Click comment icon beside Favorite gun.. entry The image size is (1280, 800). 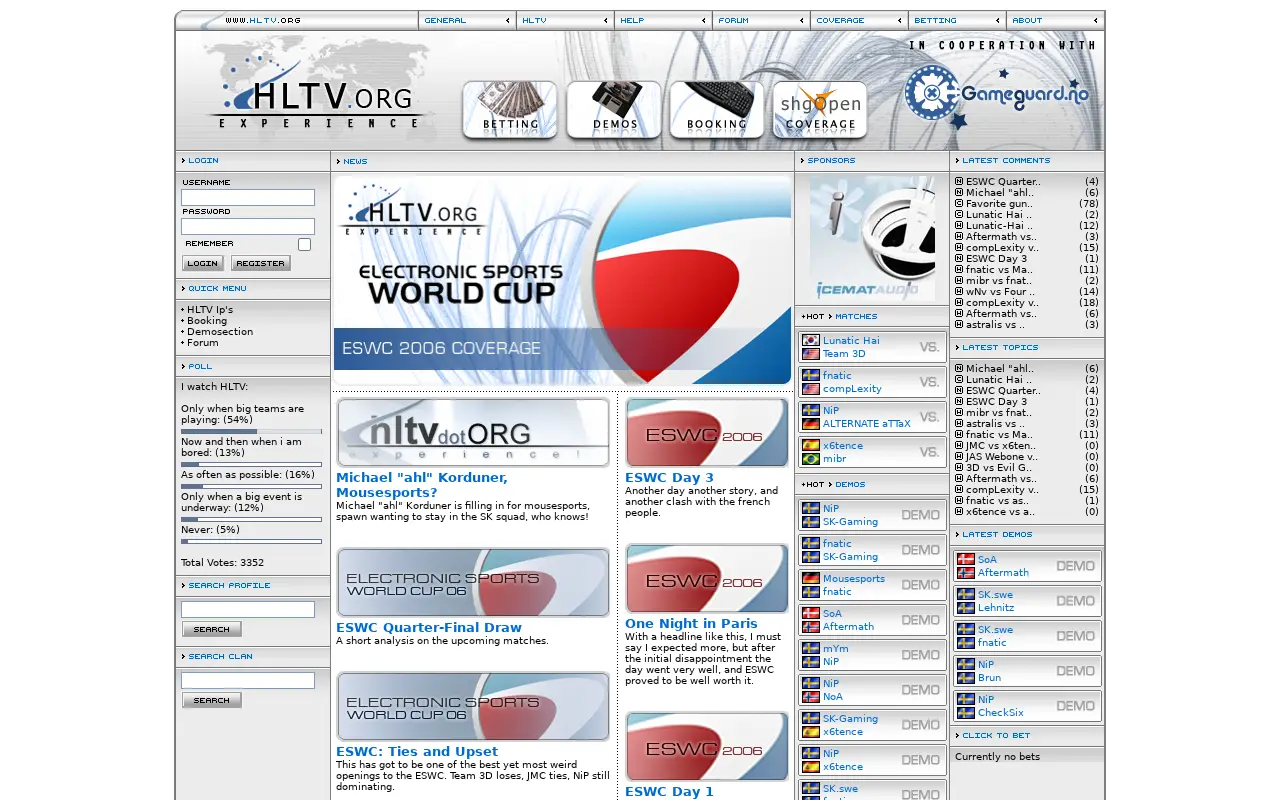959,203
